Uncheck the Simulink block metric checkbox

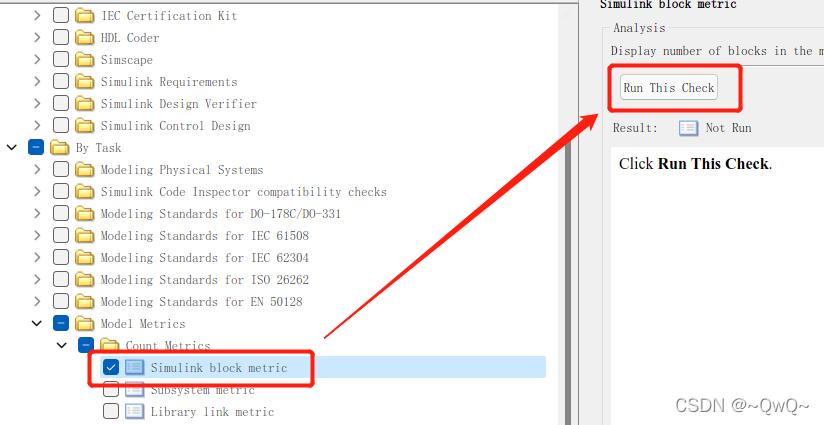coord(111,367)
